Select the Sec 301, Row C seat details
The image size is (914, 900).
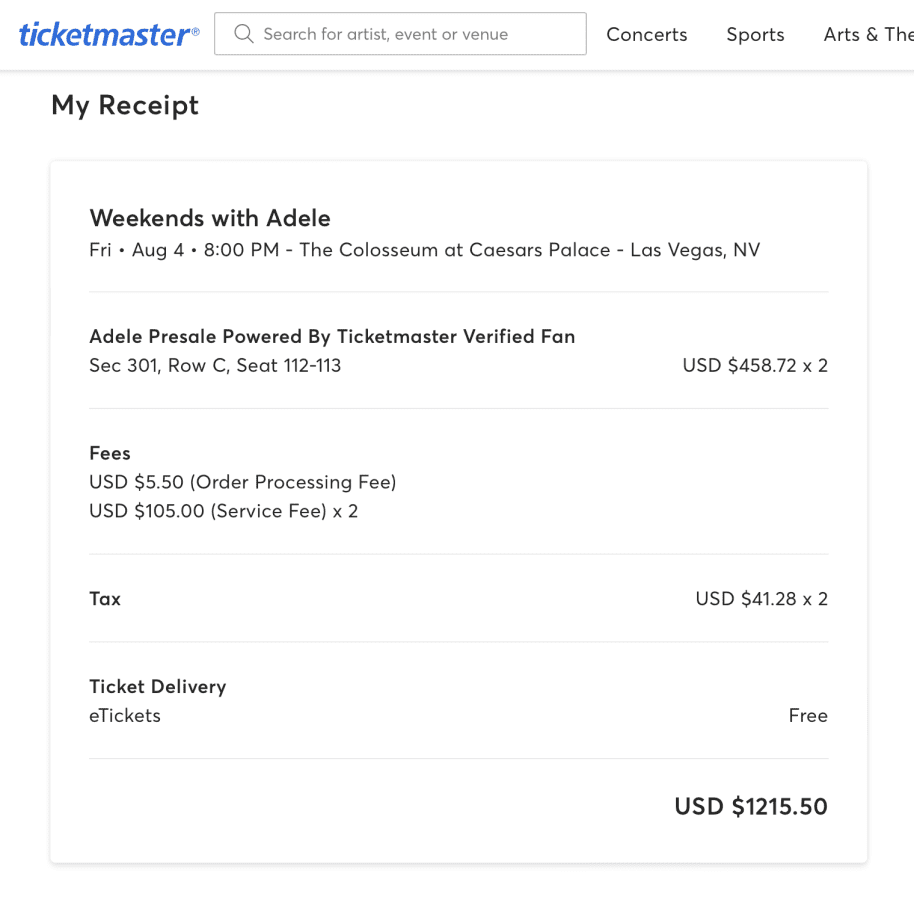[x=215, y=366]
